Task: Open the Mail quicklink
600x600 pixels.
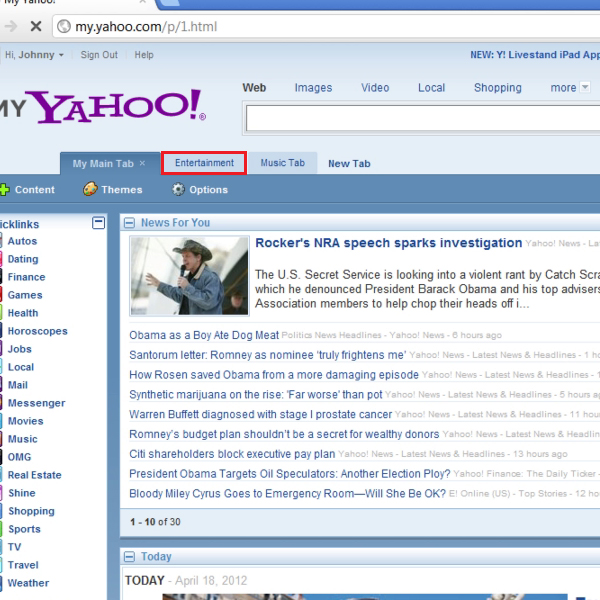Action: 18,385
